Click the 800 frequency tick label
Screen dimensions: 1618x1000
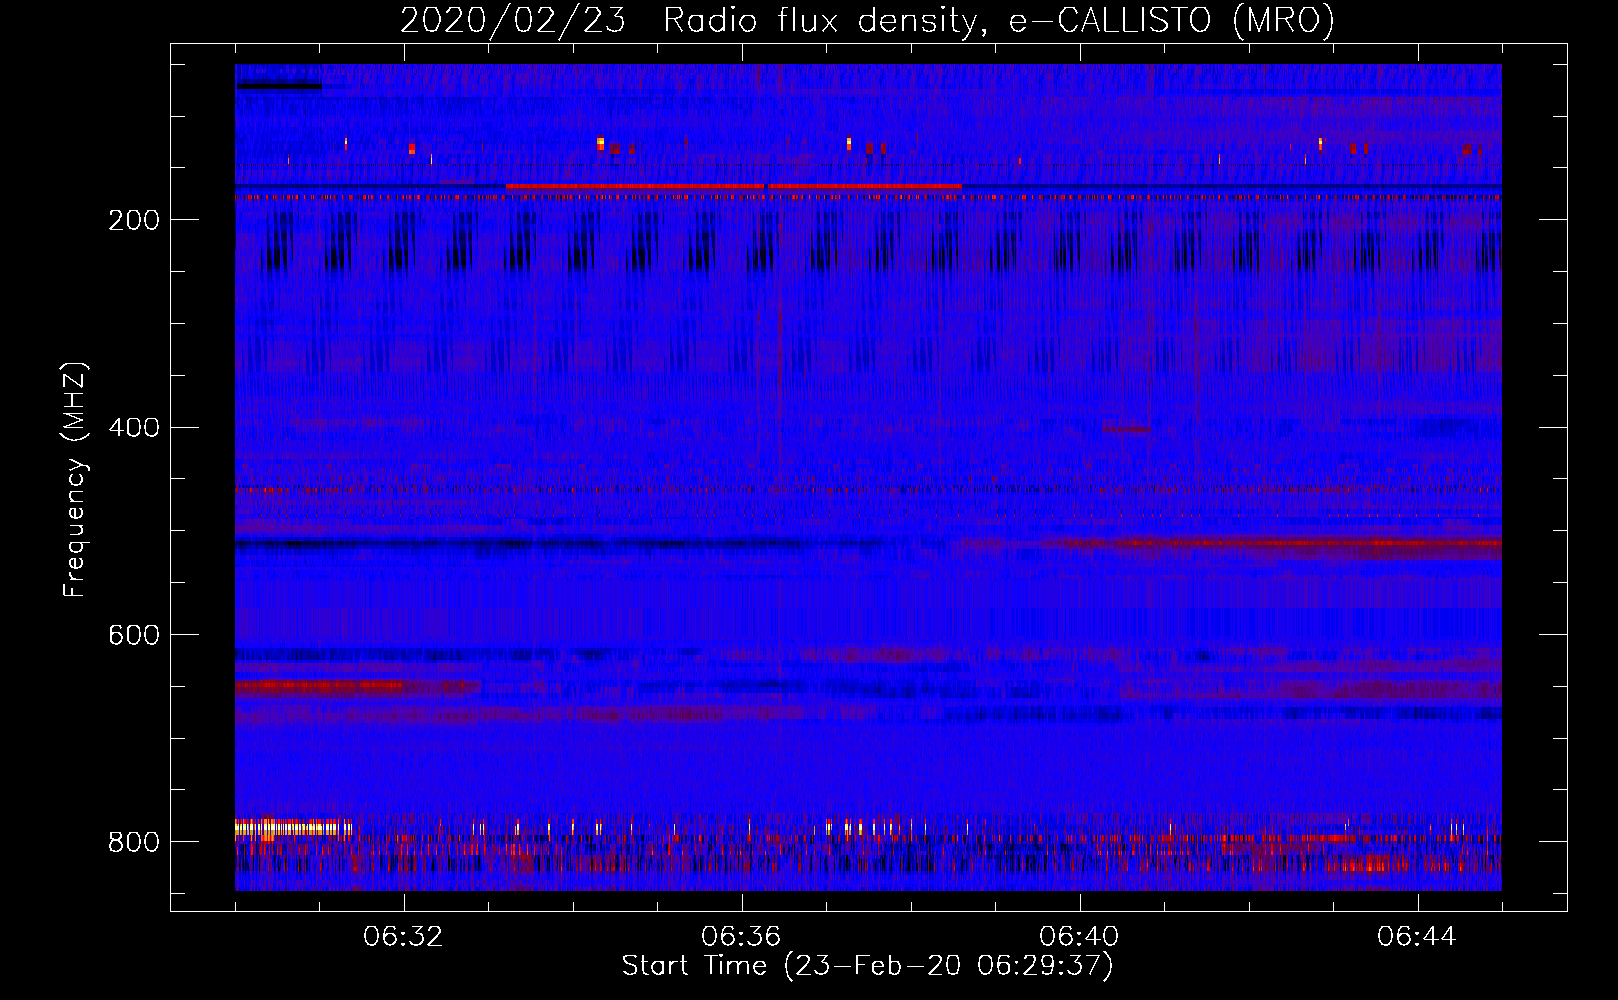click(133, 842)
